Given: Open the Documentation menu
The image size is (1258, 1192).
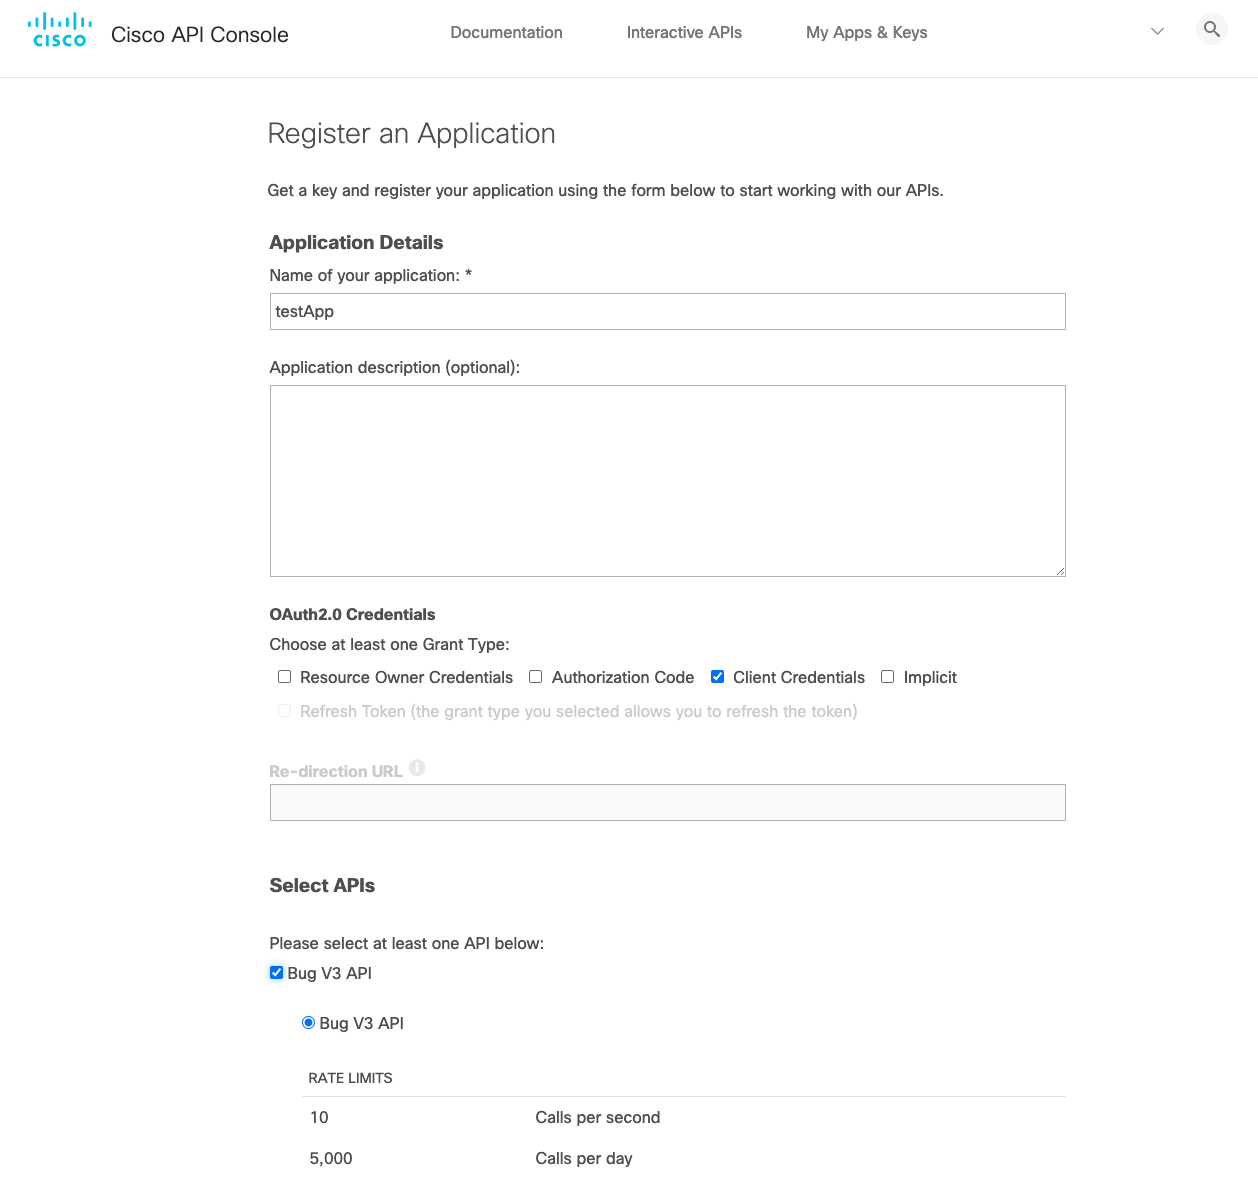Looking at the screenshot, I should [x=506, y=32].
